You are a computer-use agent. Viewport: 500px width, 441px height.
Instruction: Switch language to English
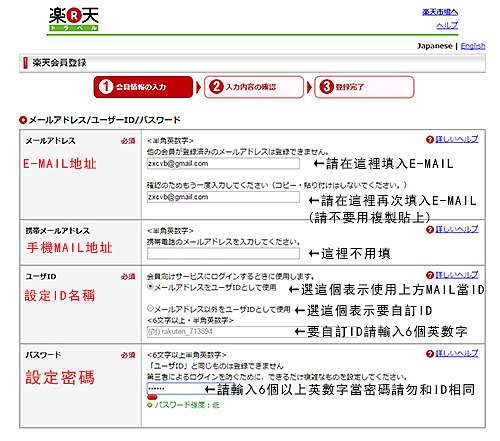pos(473,46)
